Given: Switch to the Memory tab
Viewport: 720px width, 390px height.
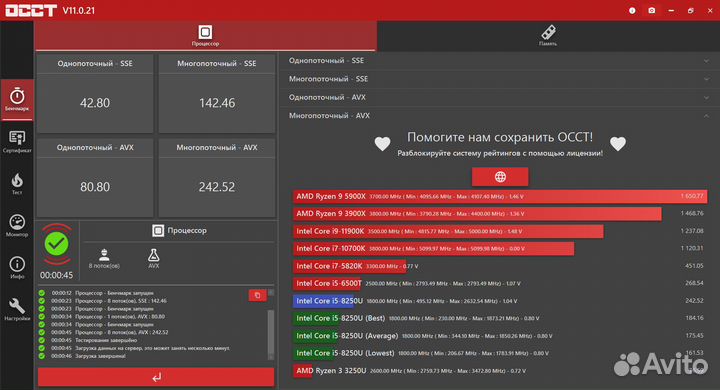Looking at the screenshot, I should 548,35.
